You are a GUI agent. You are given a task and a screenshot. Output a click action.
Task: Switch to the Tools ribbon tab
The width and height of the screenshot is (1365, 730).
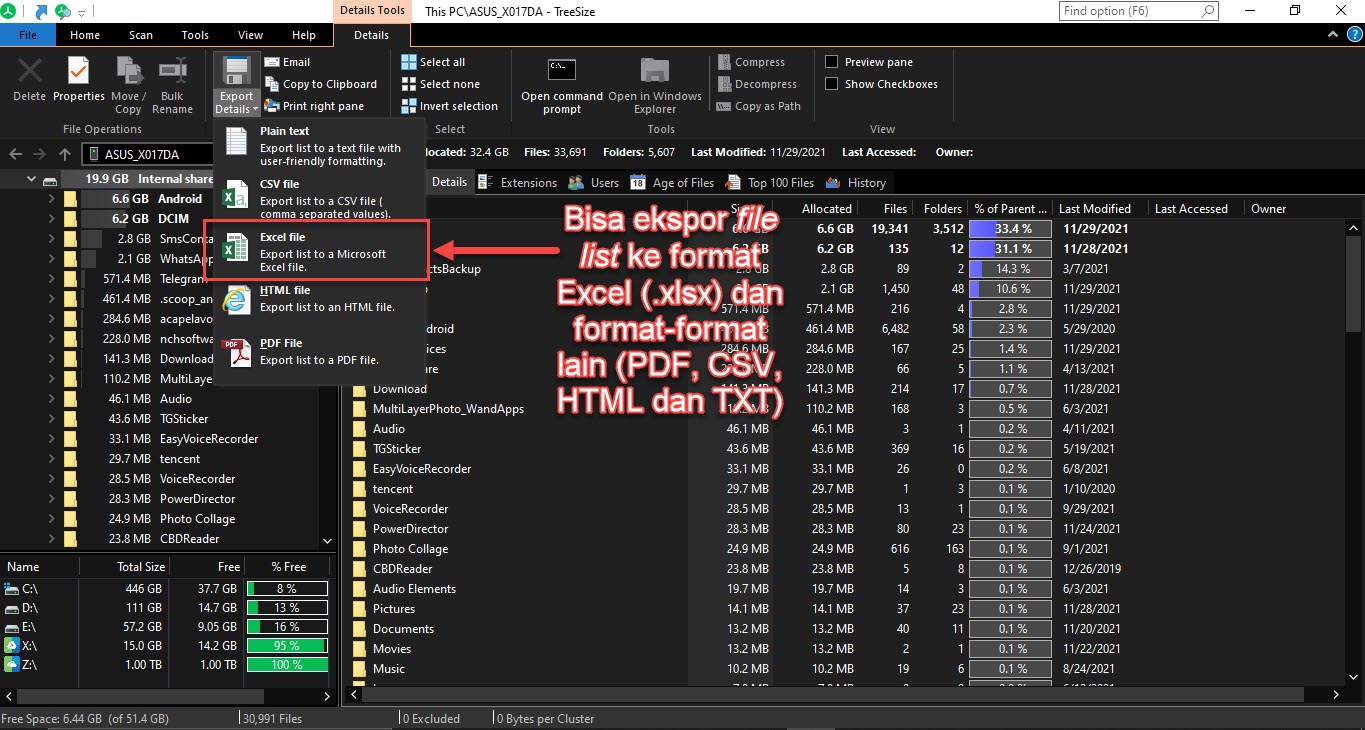click(195, 35)
